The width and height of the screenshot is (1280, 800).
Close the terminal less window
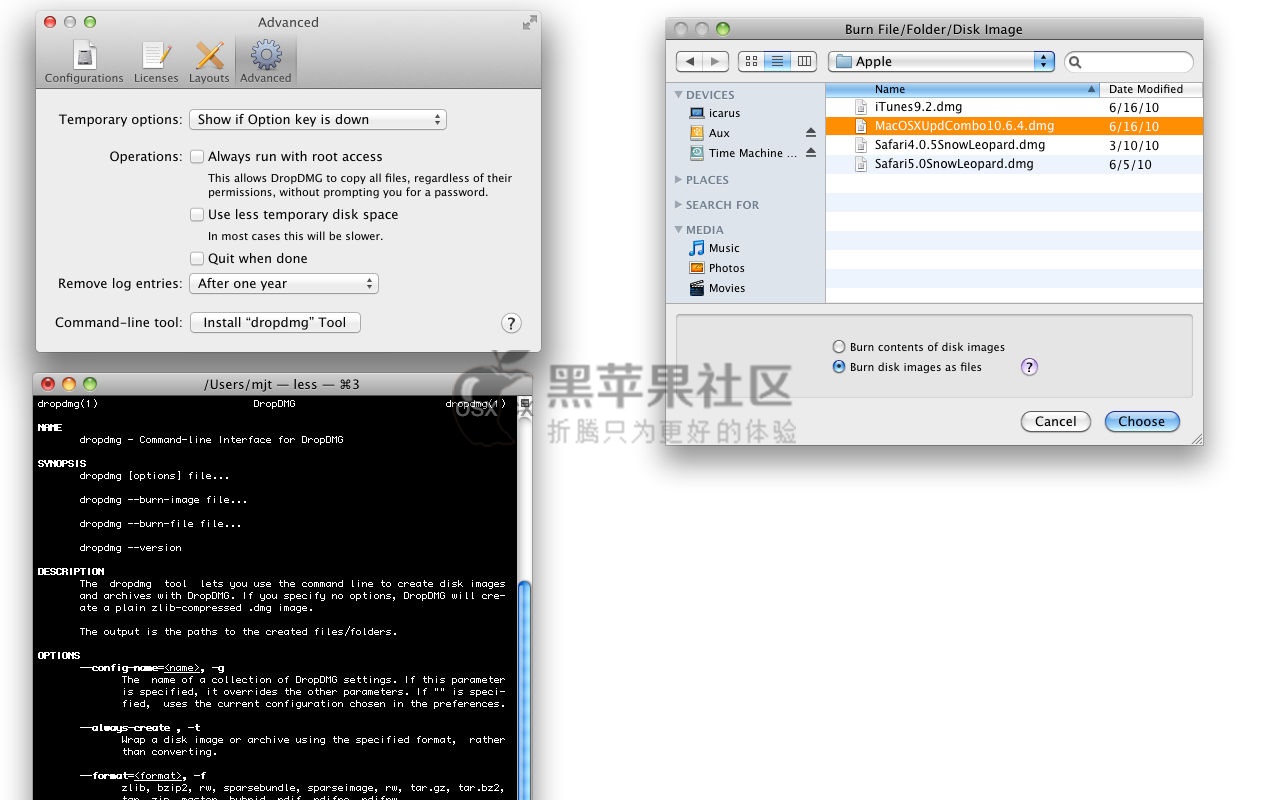point(47,384)
